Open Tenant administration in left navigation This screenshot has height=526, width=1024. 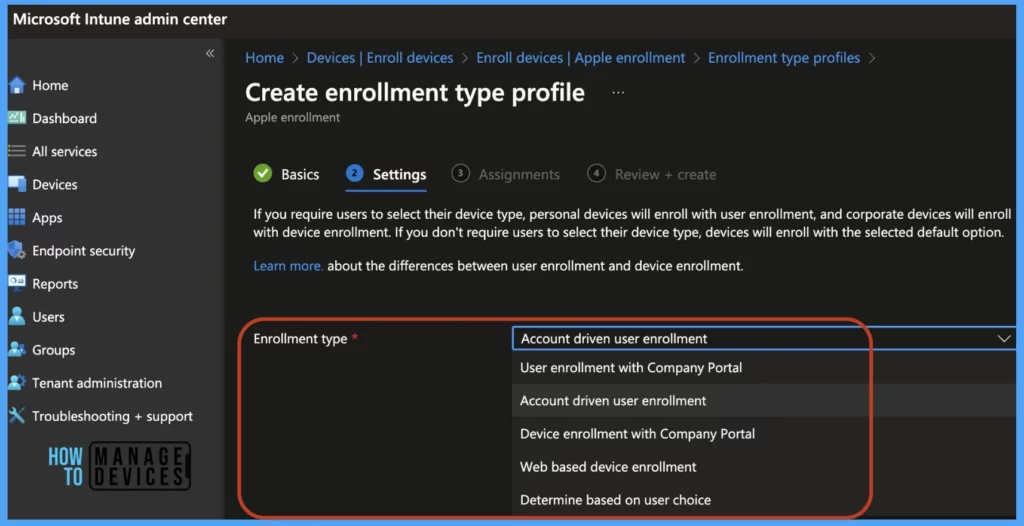97,383
